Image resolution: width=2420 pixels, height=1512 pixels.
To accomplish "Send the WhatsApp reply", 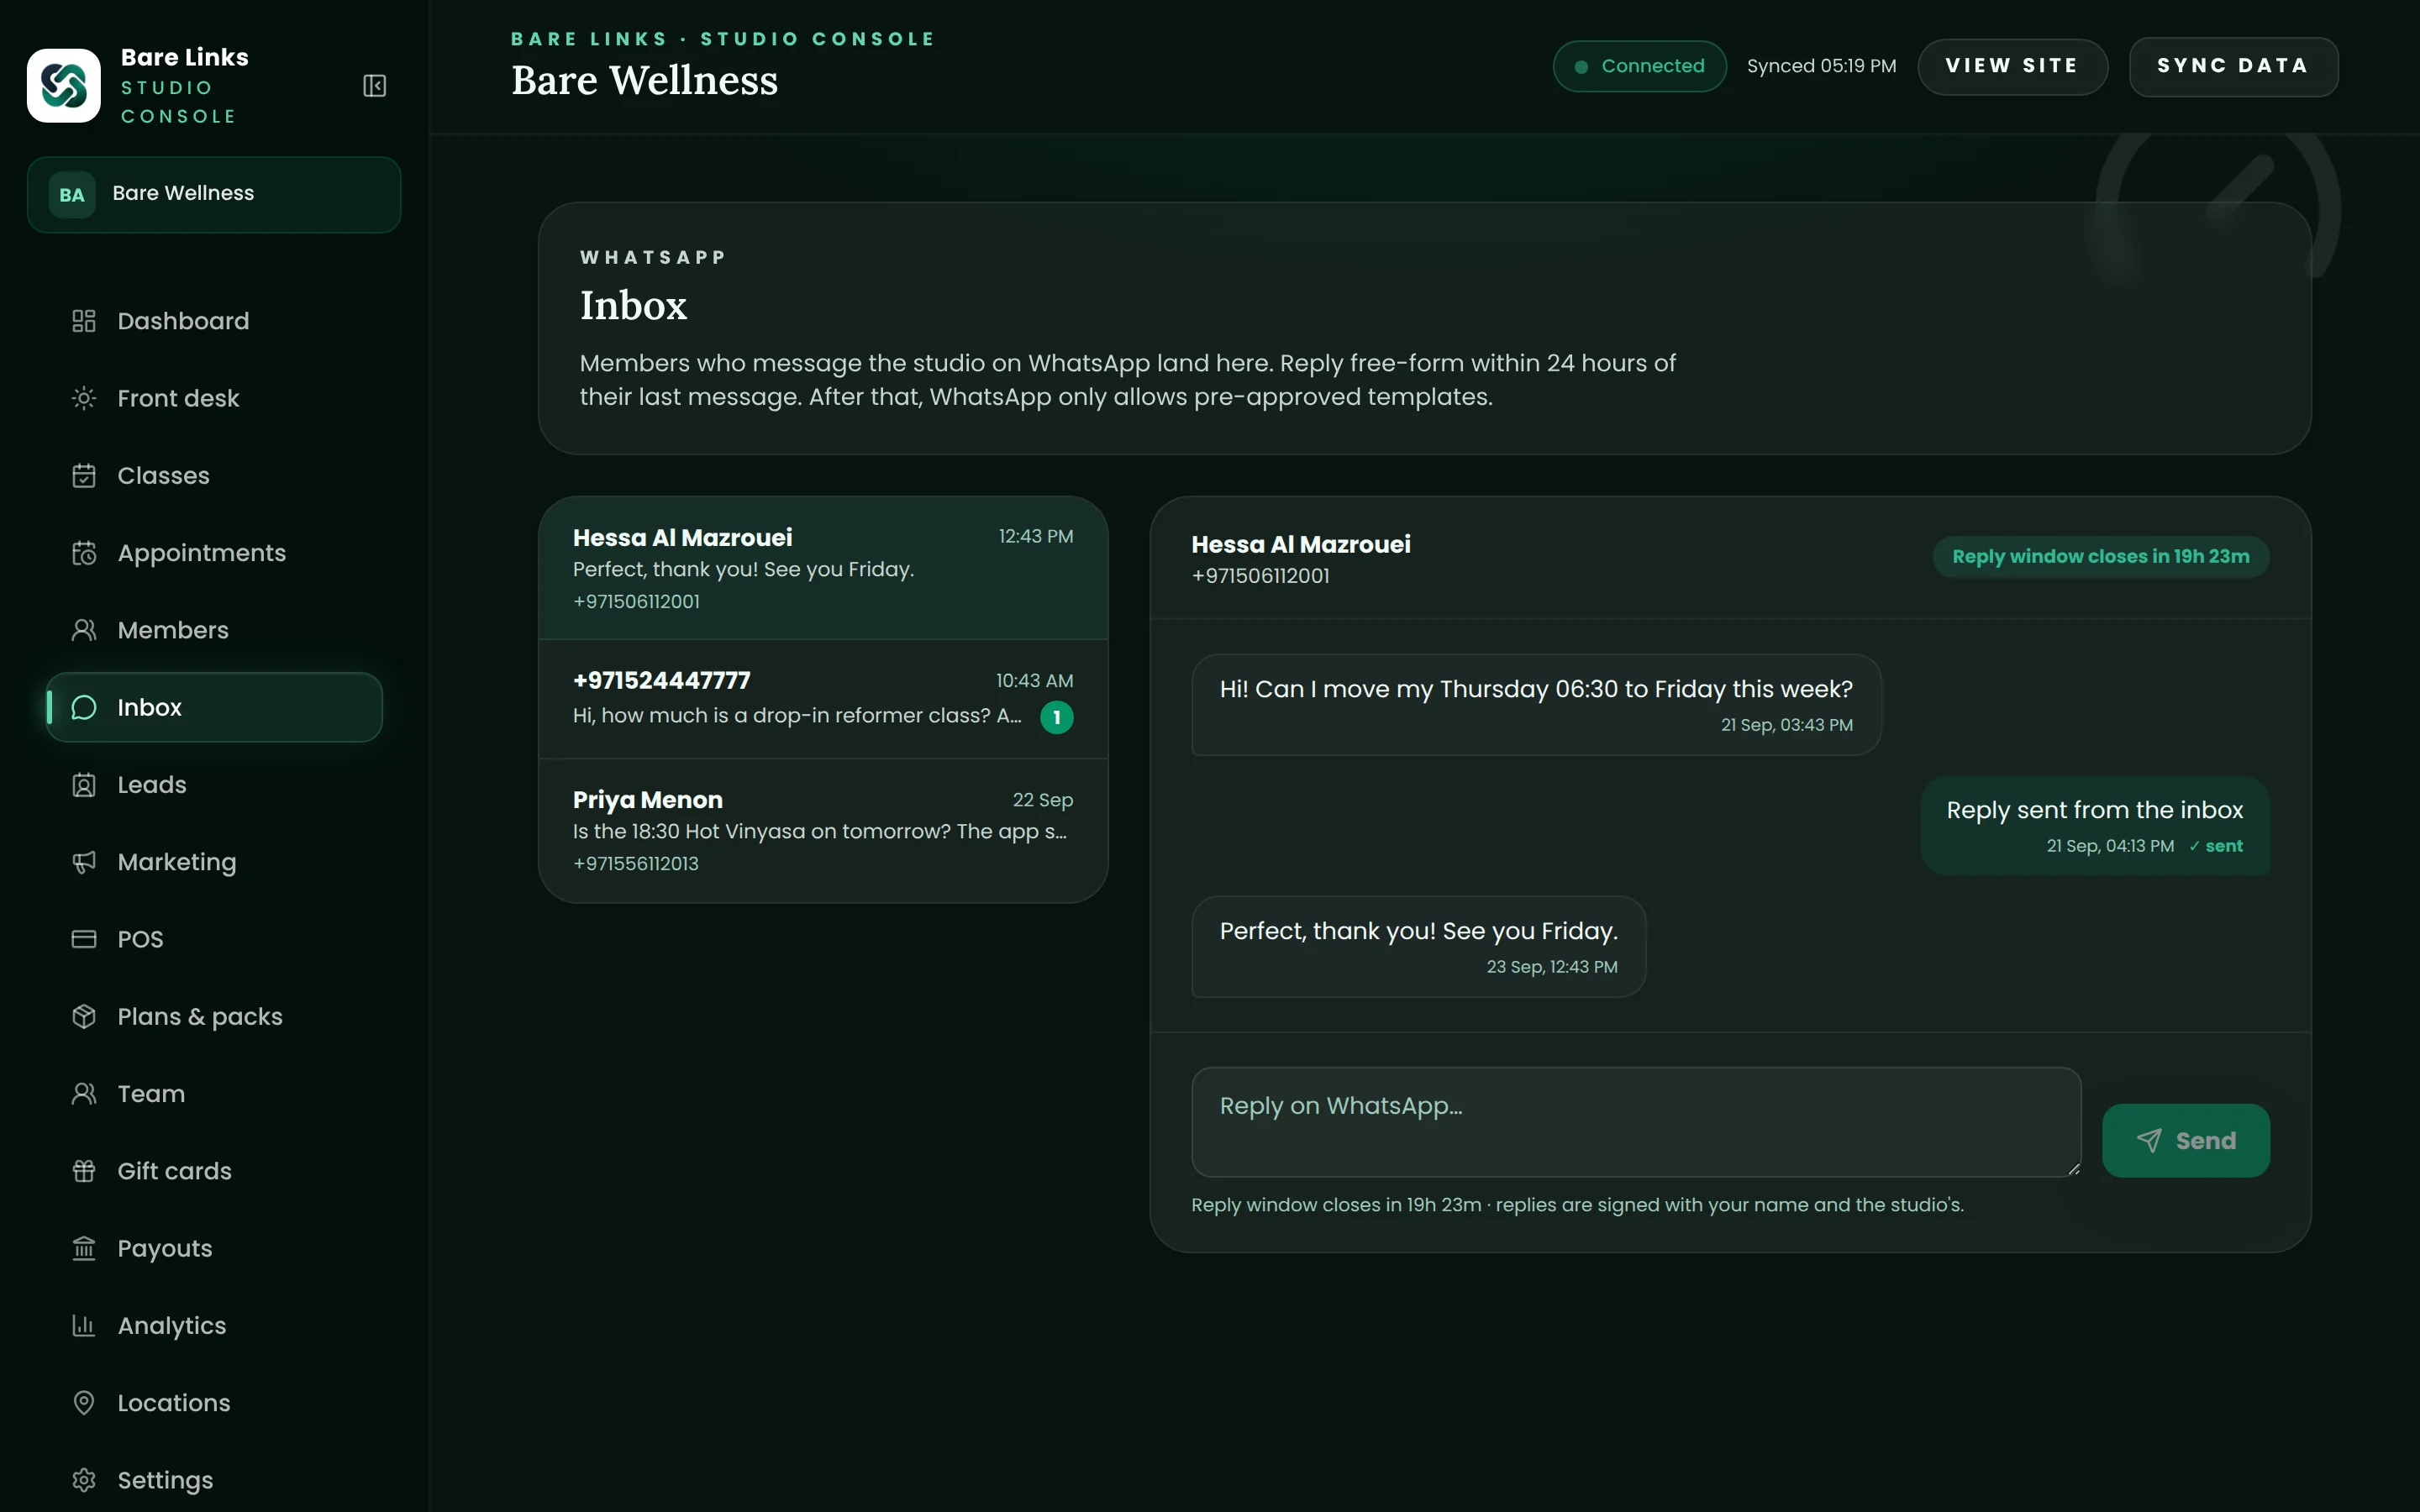I will pyautogui.click(x=2186, y=1141).
